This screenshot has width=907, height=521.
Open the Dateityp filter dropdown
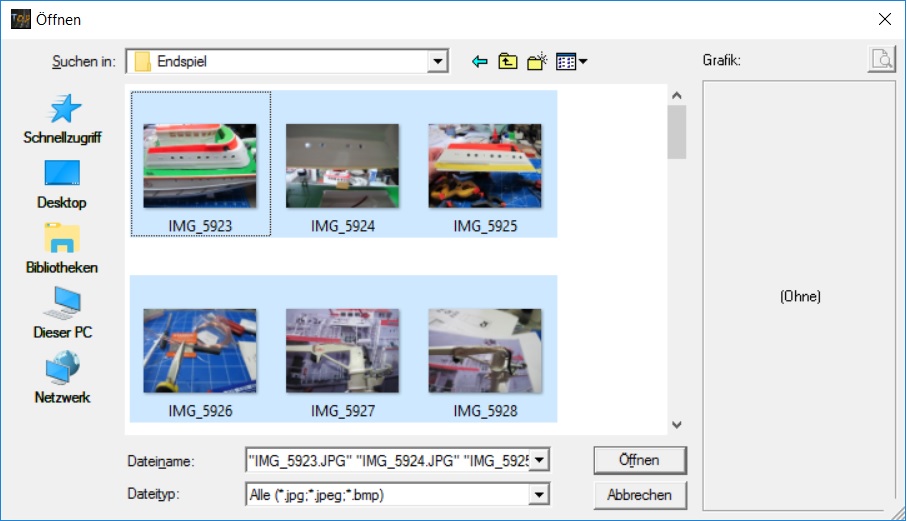click(540, 494)
